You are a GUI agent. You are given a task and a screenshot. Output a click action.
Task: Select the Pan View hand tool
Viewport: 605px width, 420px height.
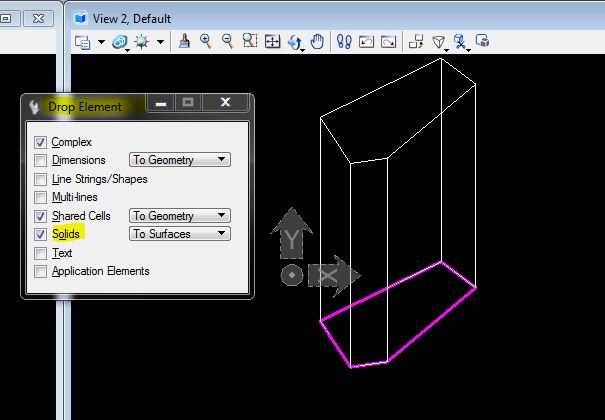pyautogui.click(x=317, y=41)
